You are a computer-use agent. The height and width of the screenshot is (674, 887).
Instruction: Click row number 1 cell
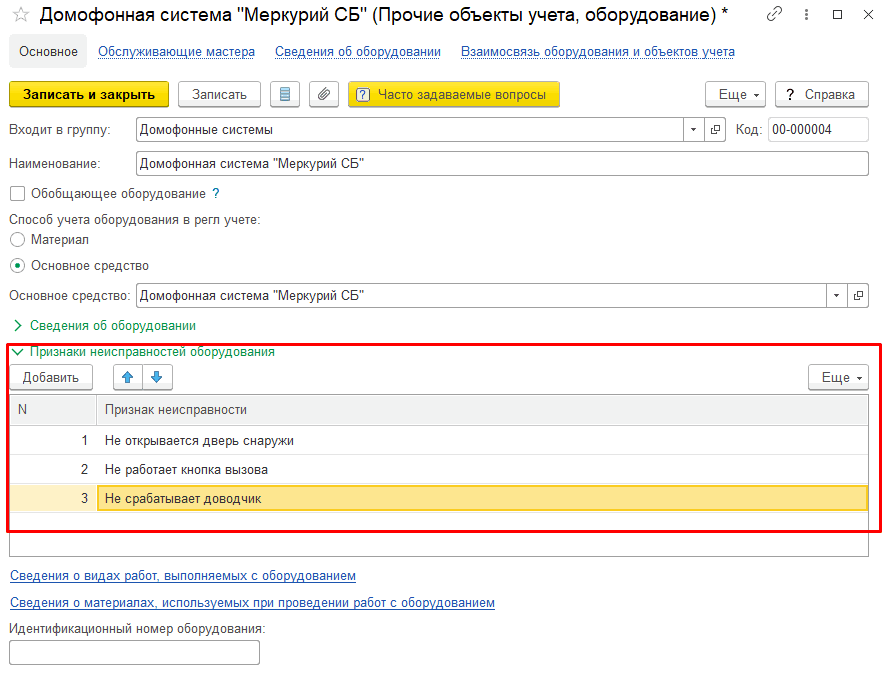point(53,440)
